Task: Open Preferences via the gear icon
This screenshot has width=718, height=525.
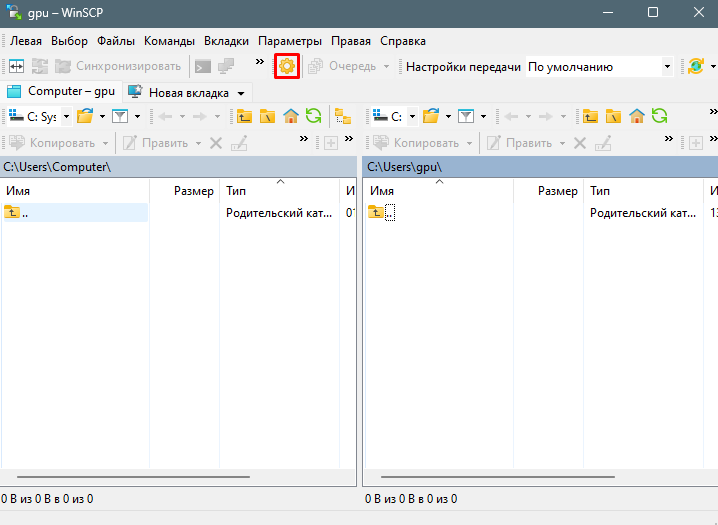Action: pos(287,66)
